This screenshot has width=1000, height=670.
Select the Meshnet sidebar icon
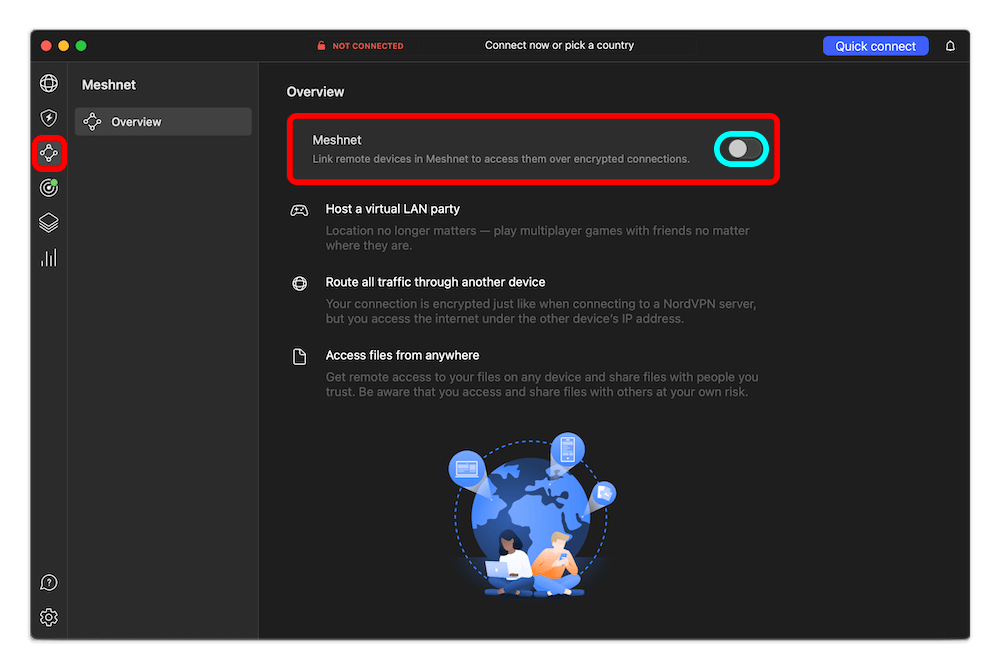pyautogui.click(x=48, y=153)
